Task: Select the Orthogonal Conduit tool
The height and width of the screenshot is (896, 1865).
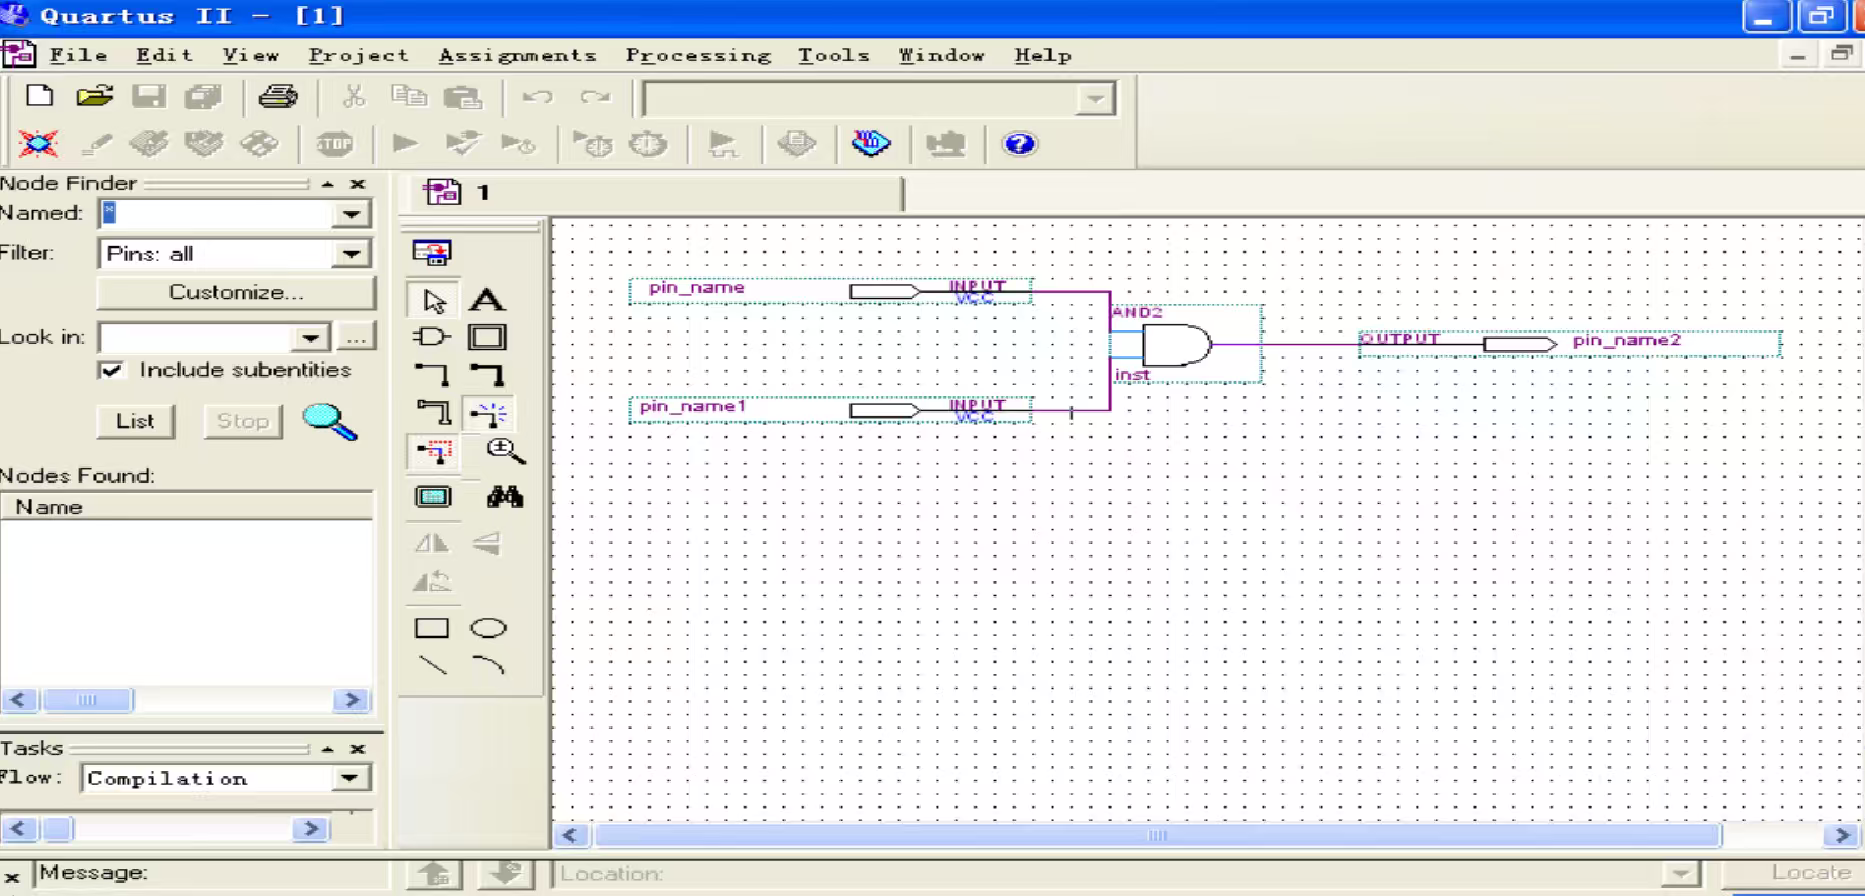Action: click(432, 412)
